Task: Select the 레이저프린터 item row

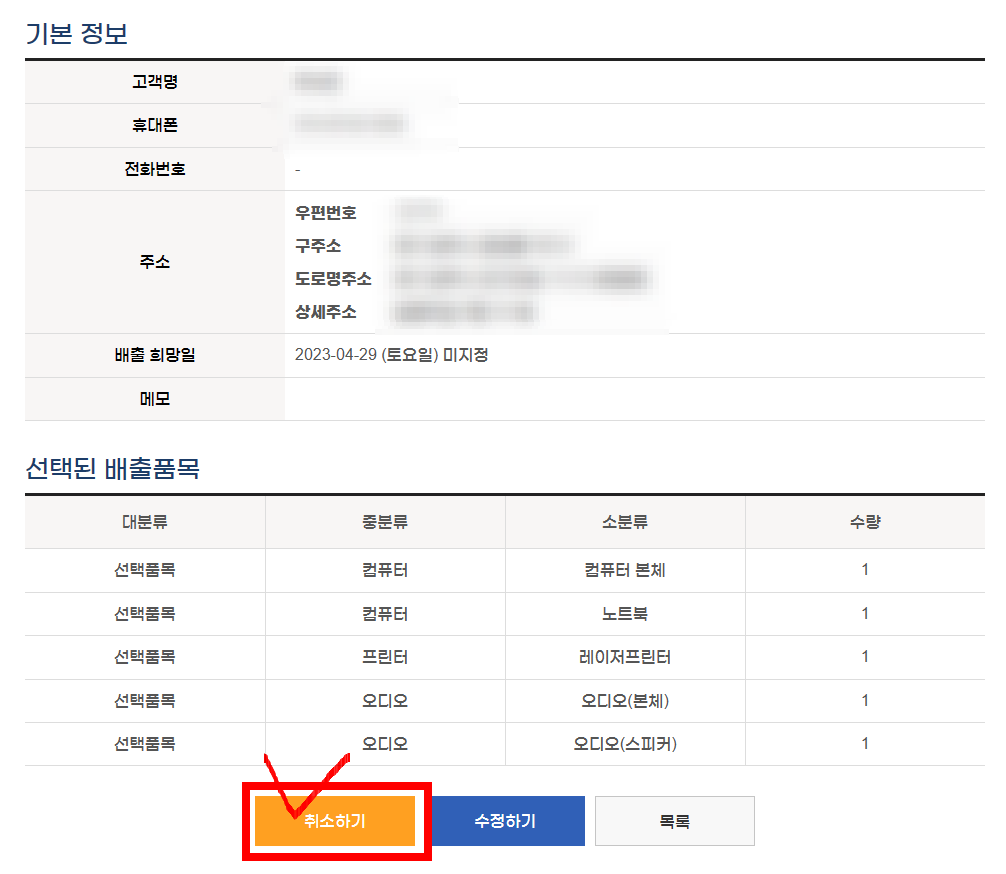Action: 500,657
